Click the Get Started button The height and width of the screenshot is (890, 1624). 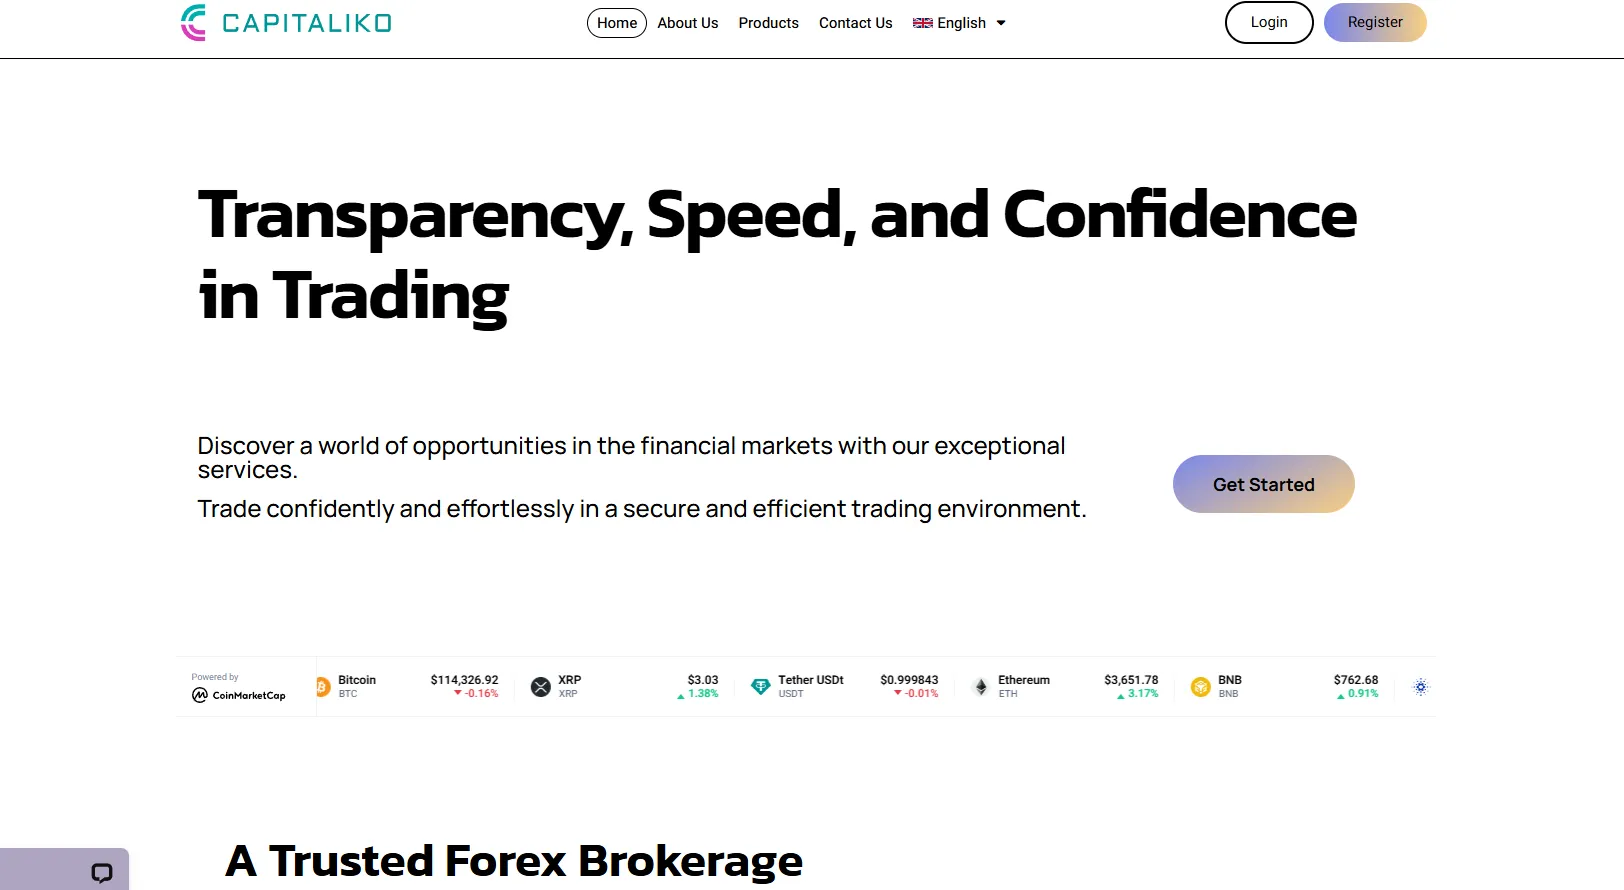point(1263,484)
